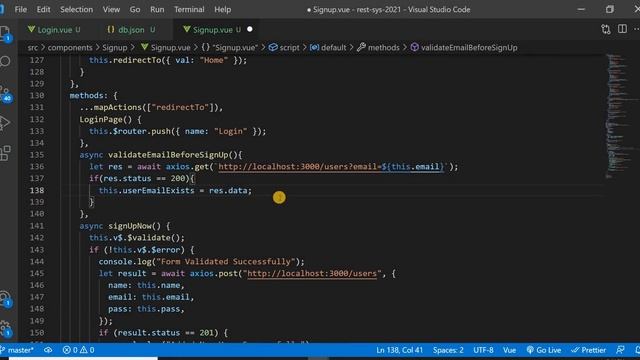Change encoding via UTF-8 in status bar
This screenshot has height=360, width=640.
[x=483, y=350]
